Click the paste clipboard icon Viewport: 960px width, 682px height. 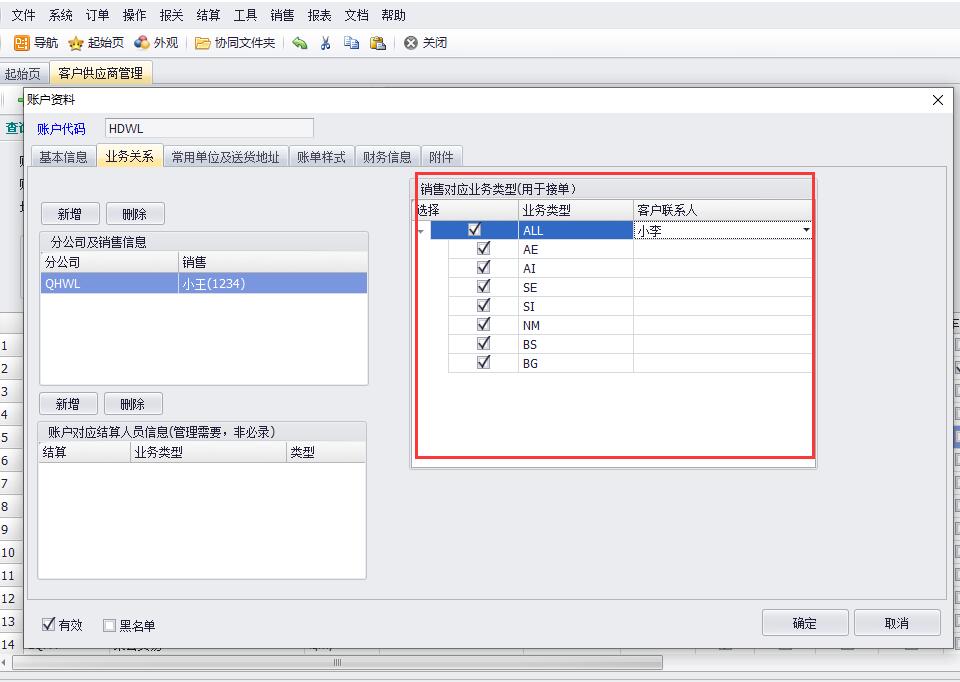click(x=377, y=43)
